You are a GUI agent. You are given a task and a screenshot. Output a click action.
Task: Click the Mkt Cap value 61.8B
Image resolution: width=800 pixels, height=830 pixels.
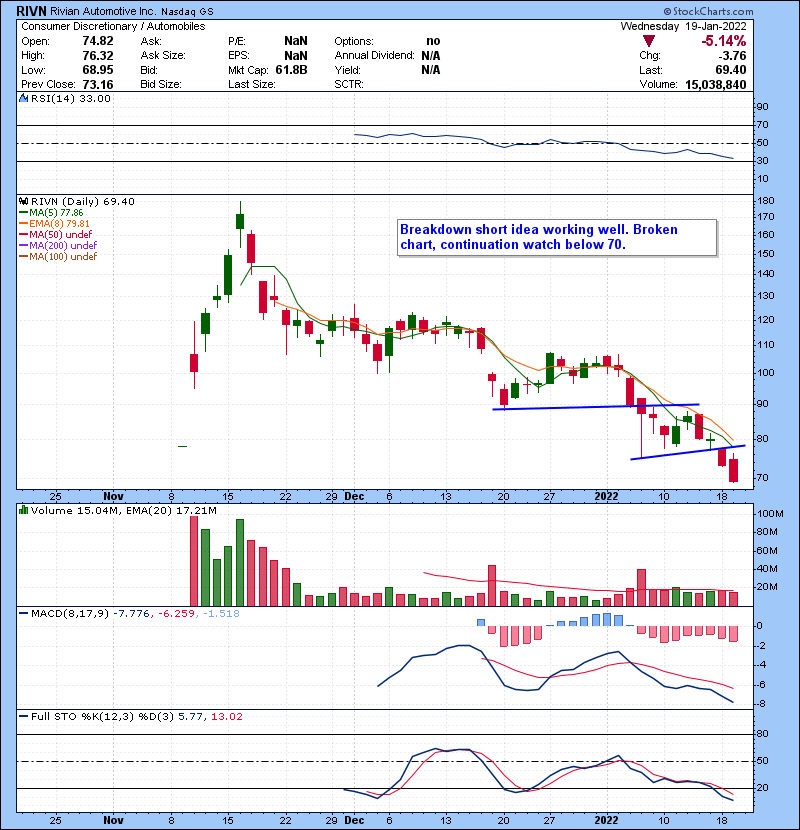pos(291,70)
